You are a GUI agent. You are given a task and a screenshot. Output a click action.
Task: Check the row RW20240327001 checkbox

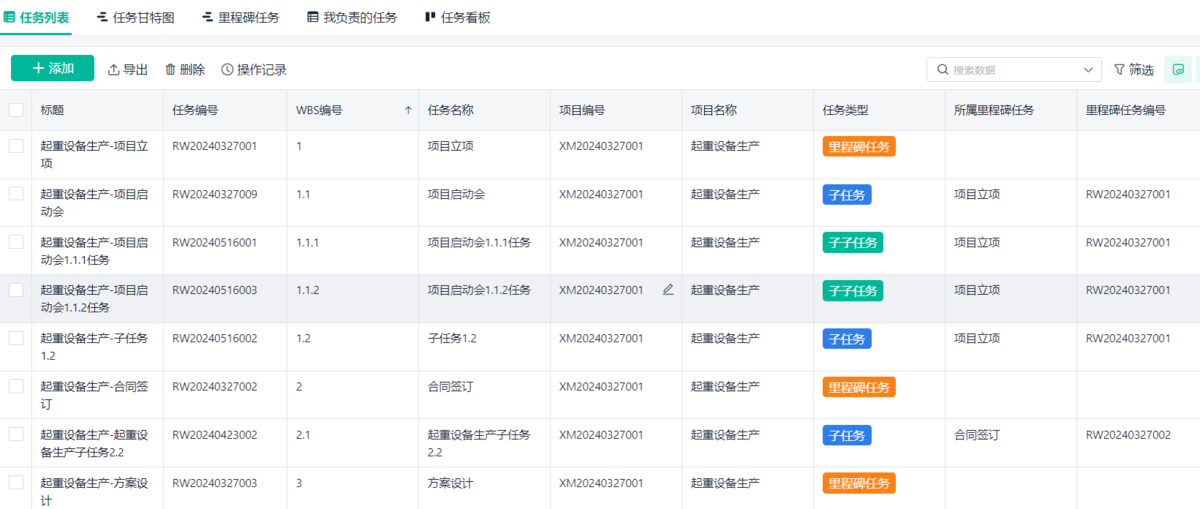pyautogui.click(x=16, y=146)
